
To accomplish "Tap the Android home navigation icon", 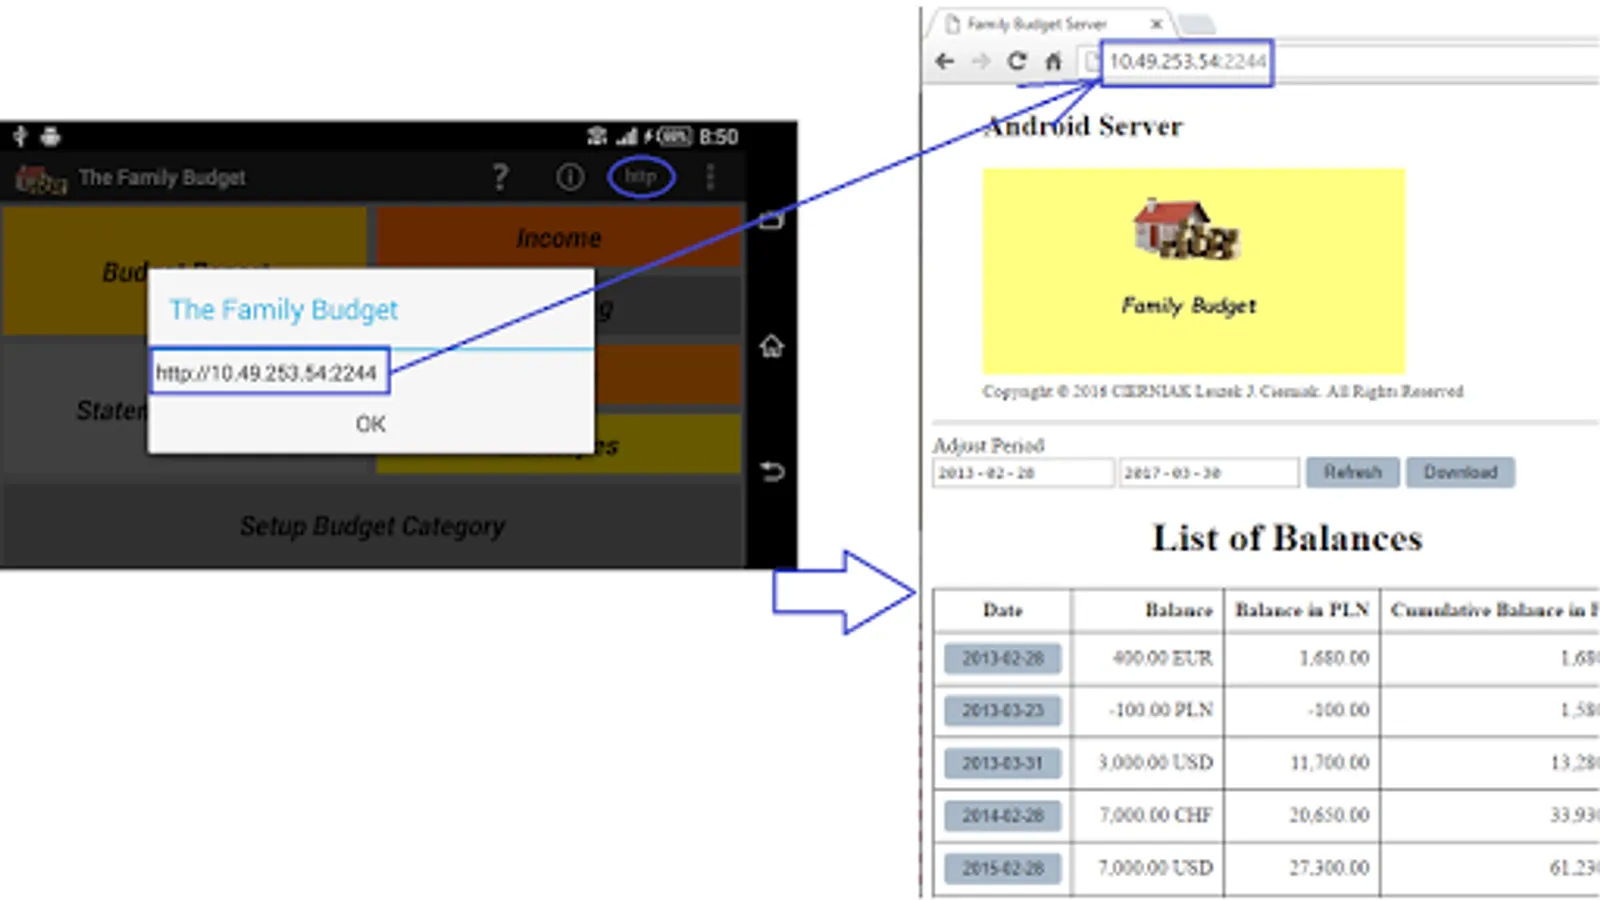I will coord(771,346).
